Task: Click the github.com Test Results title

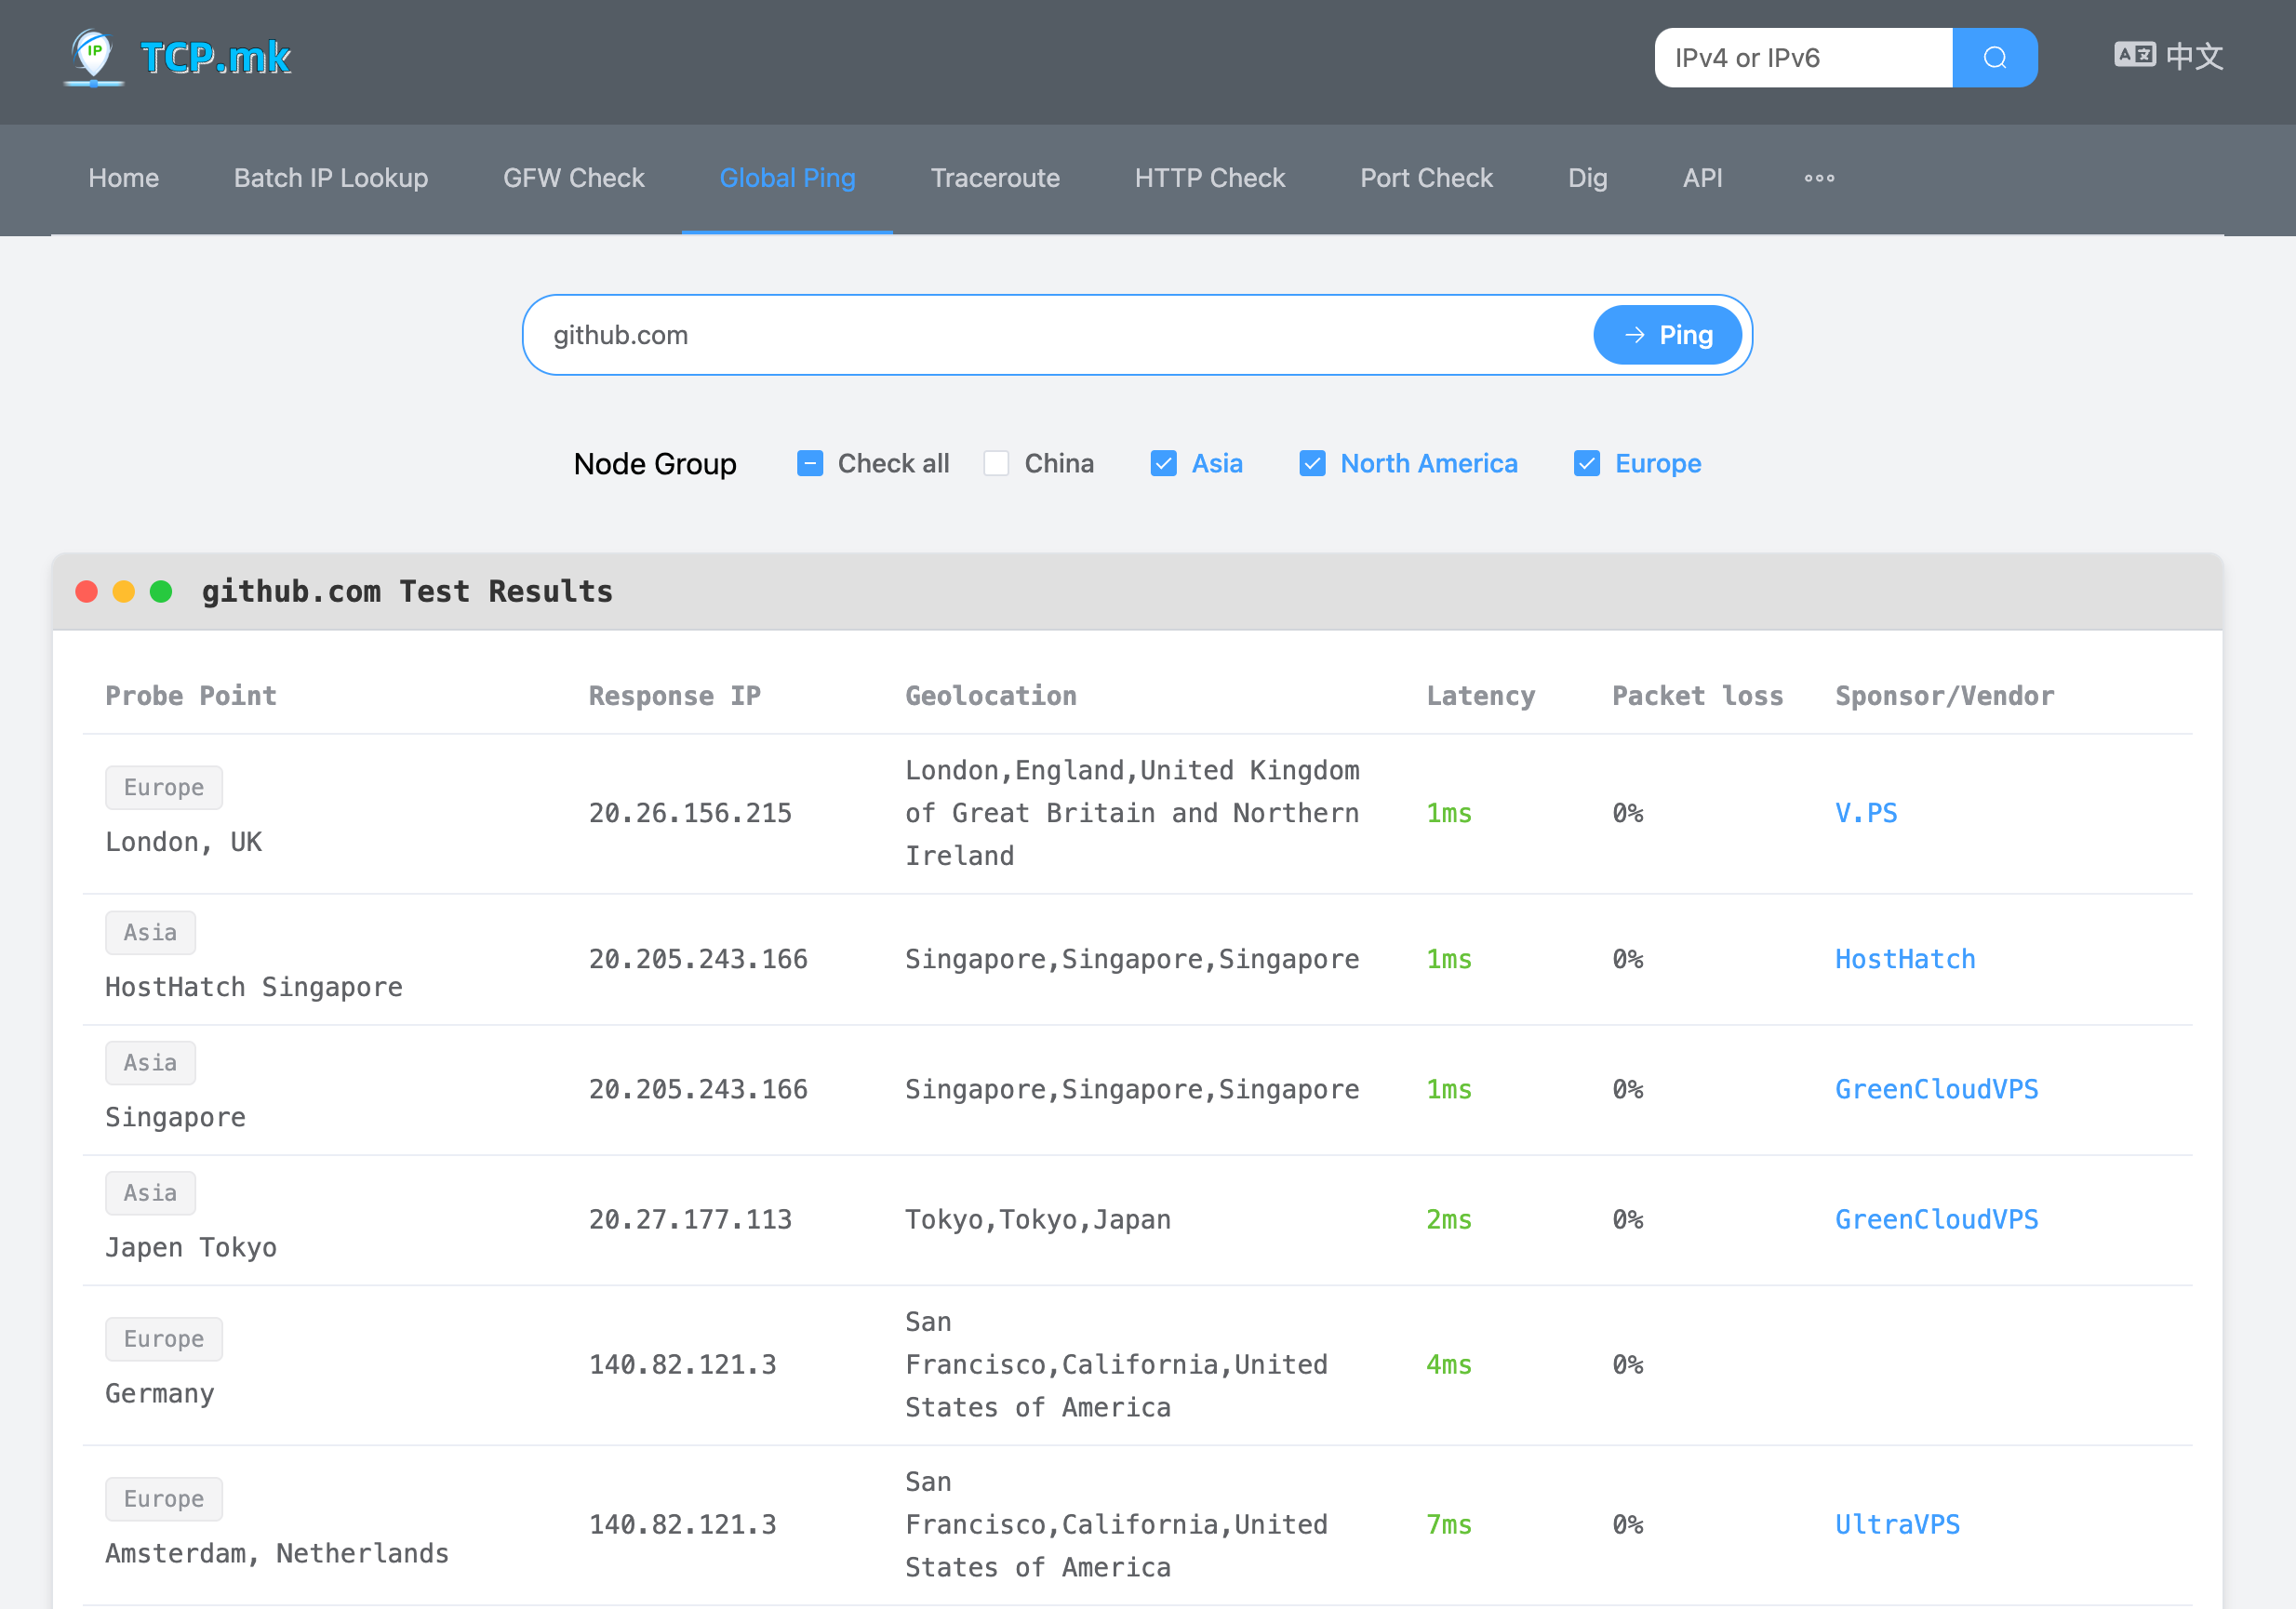Action: [x=407, y=591]
